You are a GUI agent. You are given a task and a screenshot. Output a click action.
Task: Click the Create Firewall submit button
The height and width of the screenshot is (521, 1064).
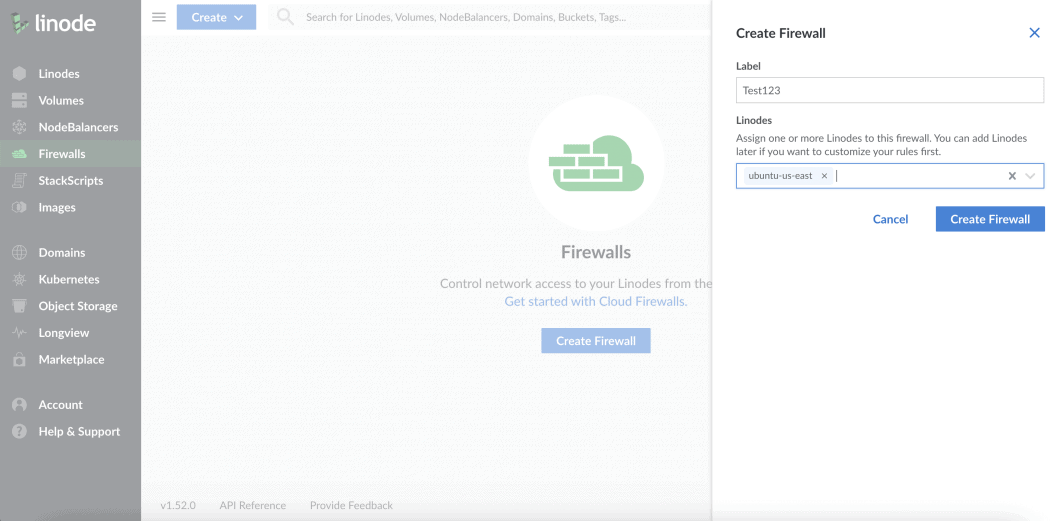click(989, 219)
